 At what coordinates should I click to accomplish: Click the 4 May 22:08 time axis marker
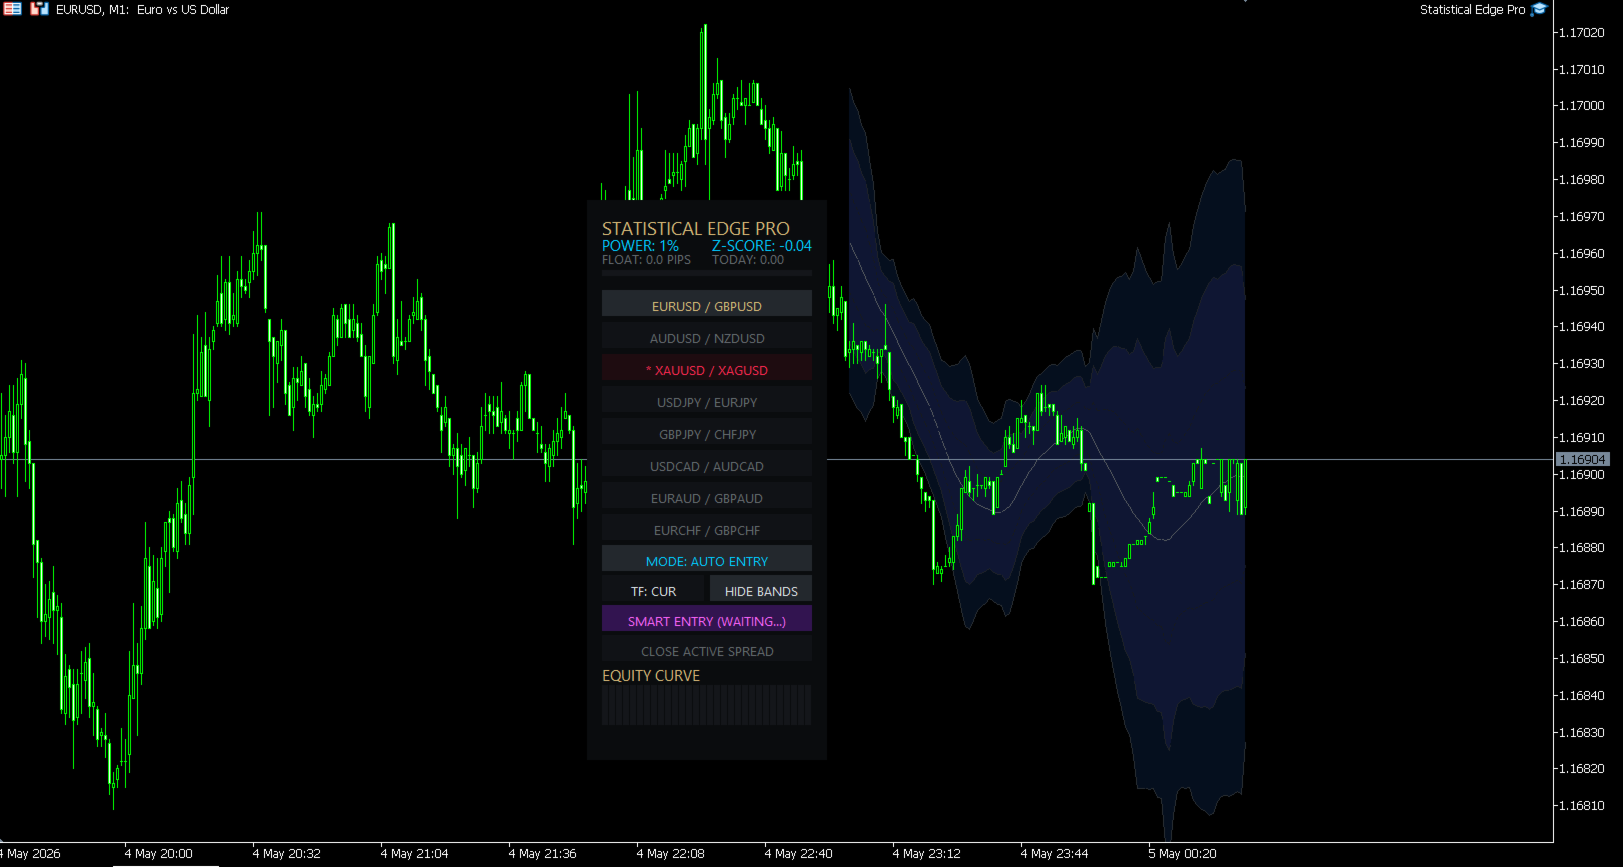pos(671,853)
